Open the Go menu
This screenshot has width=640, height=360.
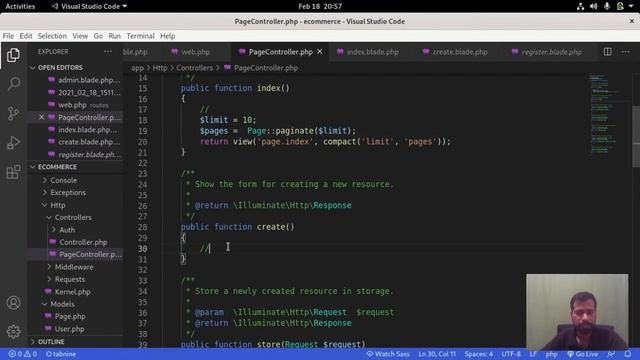(x=98, y=36)
